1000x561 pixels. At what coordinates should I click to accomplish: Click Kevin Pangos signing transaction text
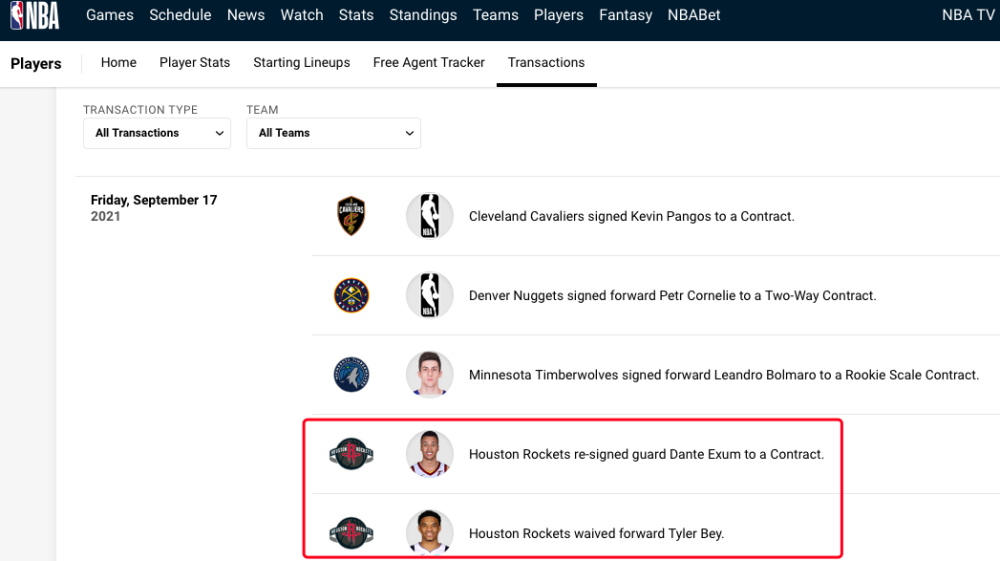pos(631,216)
